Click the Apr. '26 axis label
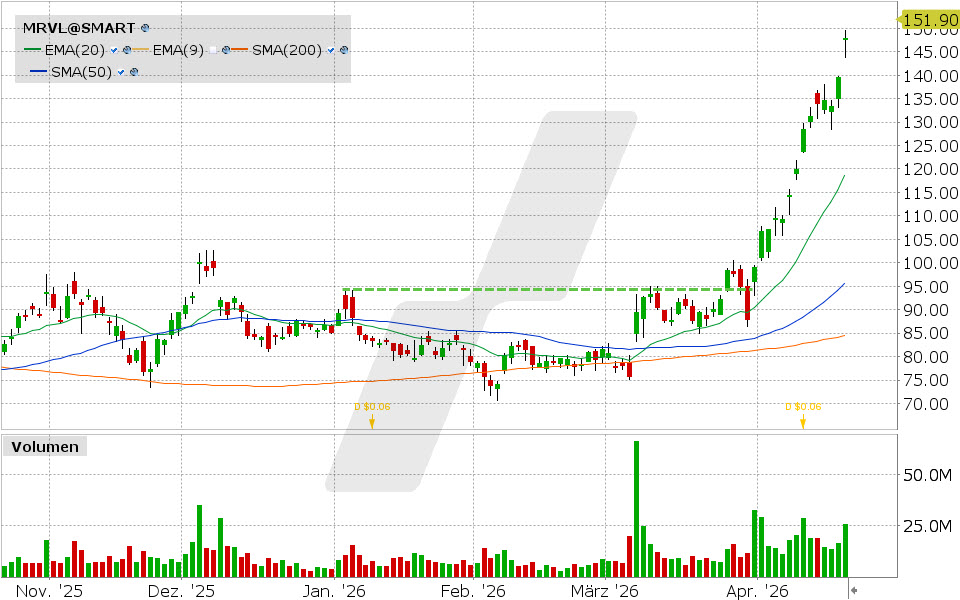Screen dimensions: 960x600 tap(758, 590)
